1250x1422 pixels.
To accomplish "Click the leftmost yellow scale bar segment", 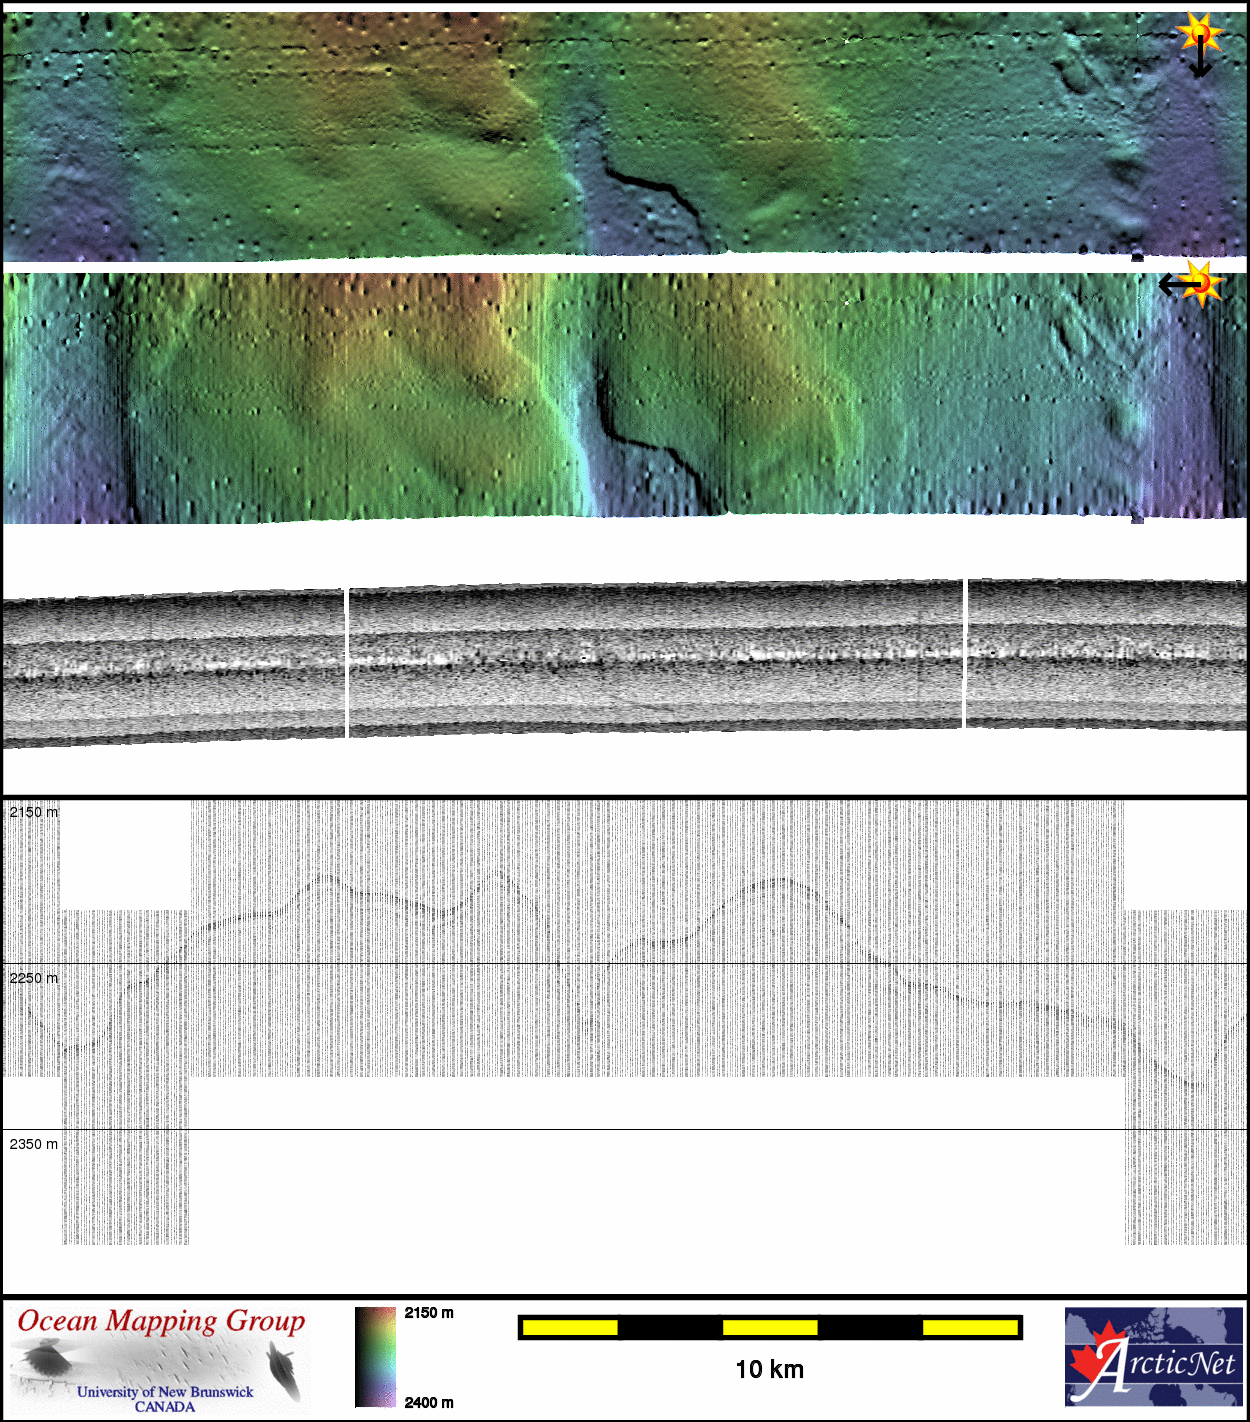I will point(570,1327).
